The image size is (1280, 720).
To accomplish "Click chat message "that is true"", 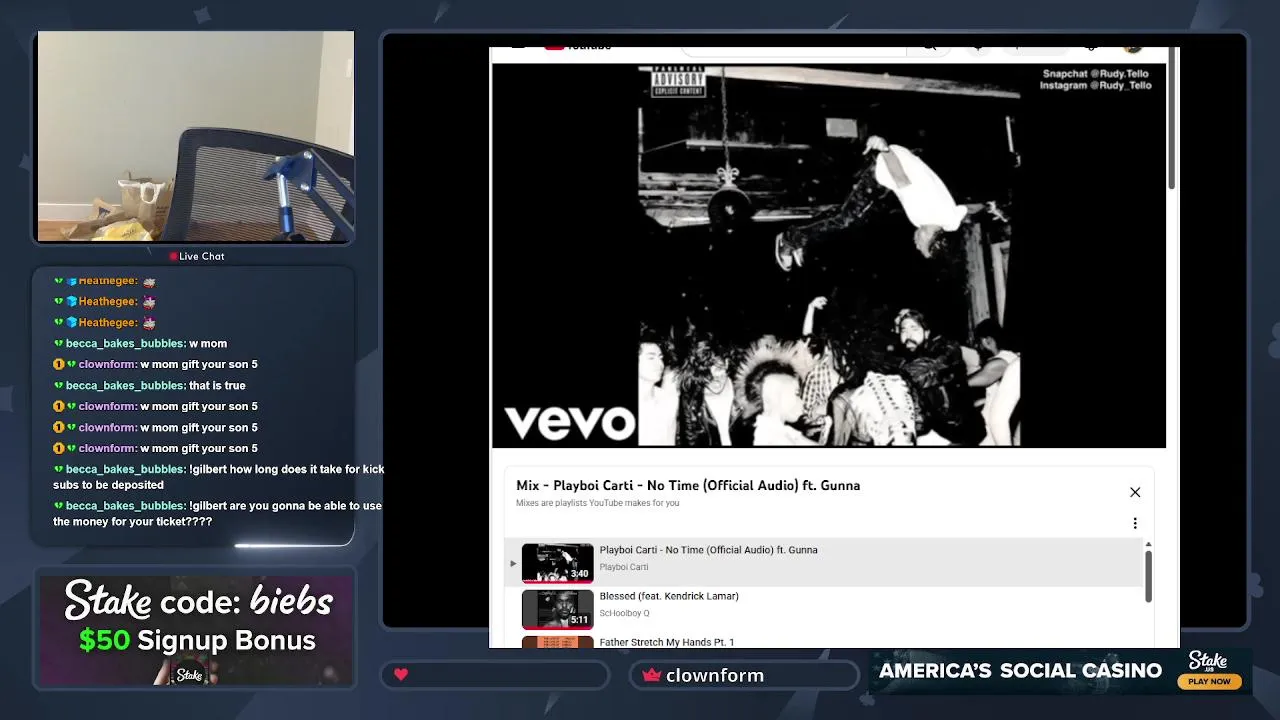I will pos(217,385).
